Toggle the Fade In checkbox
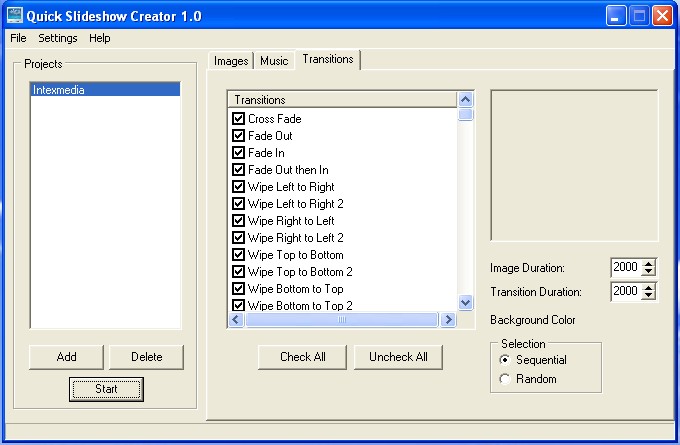680x445 pixels. pyautogui.click(x=238, y=152)
